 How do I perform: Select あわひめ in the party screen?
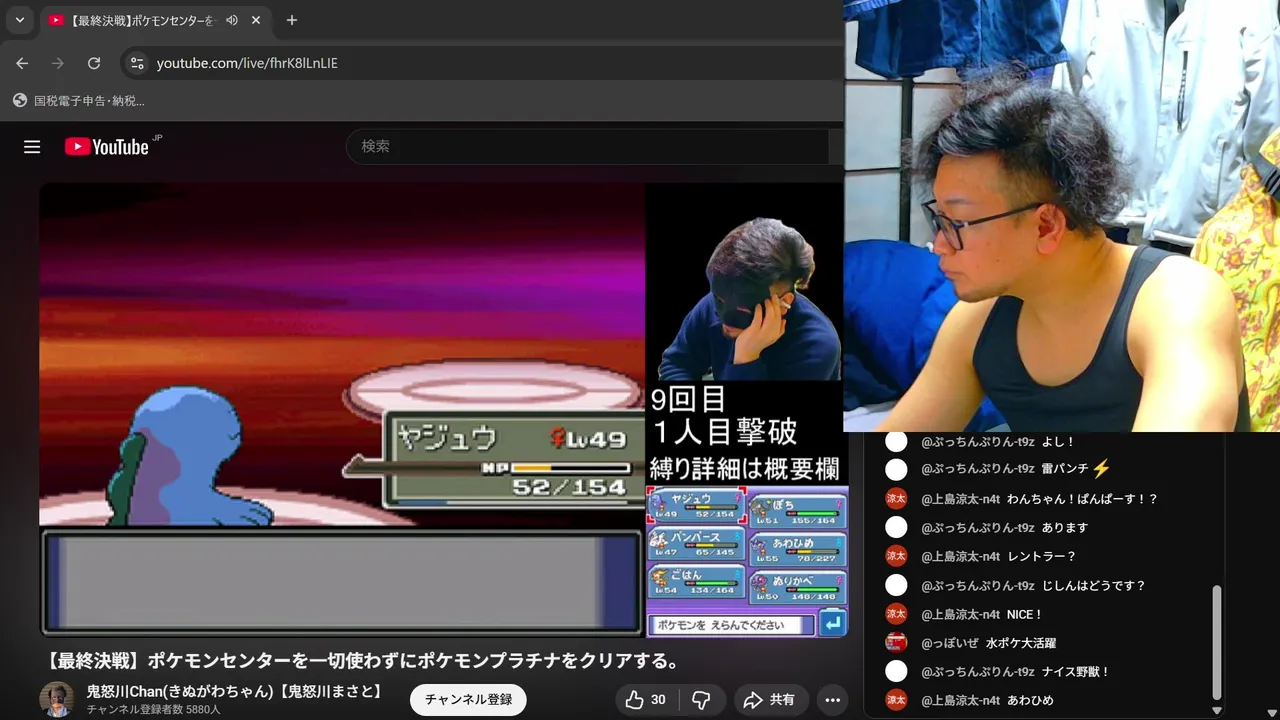[x=797, y=550]
